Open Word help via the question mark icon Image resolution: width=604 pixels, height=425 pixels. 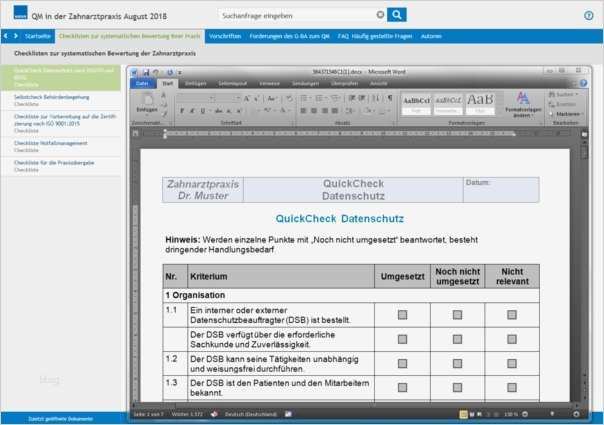click(583, 83)
